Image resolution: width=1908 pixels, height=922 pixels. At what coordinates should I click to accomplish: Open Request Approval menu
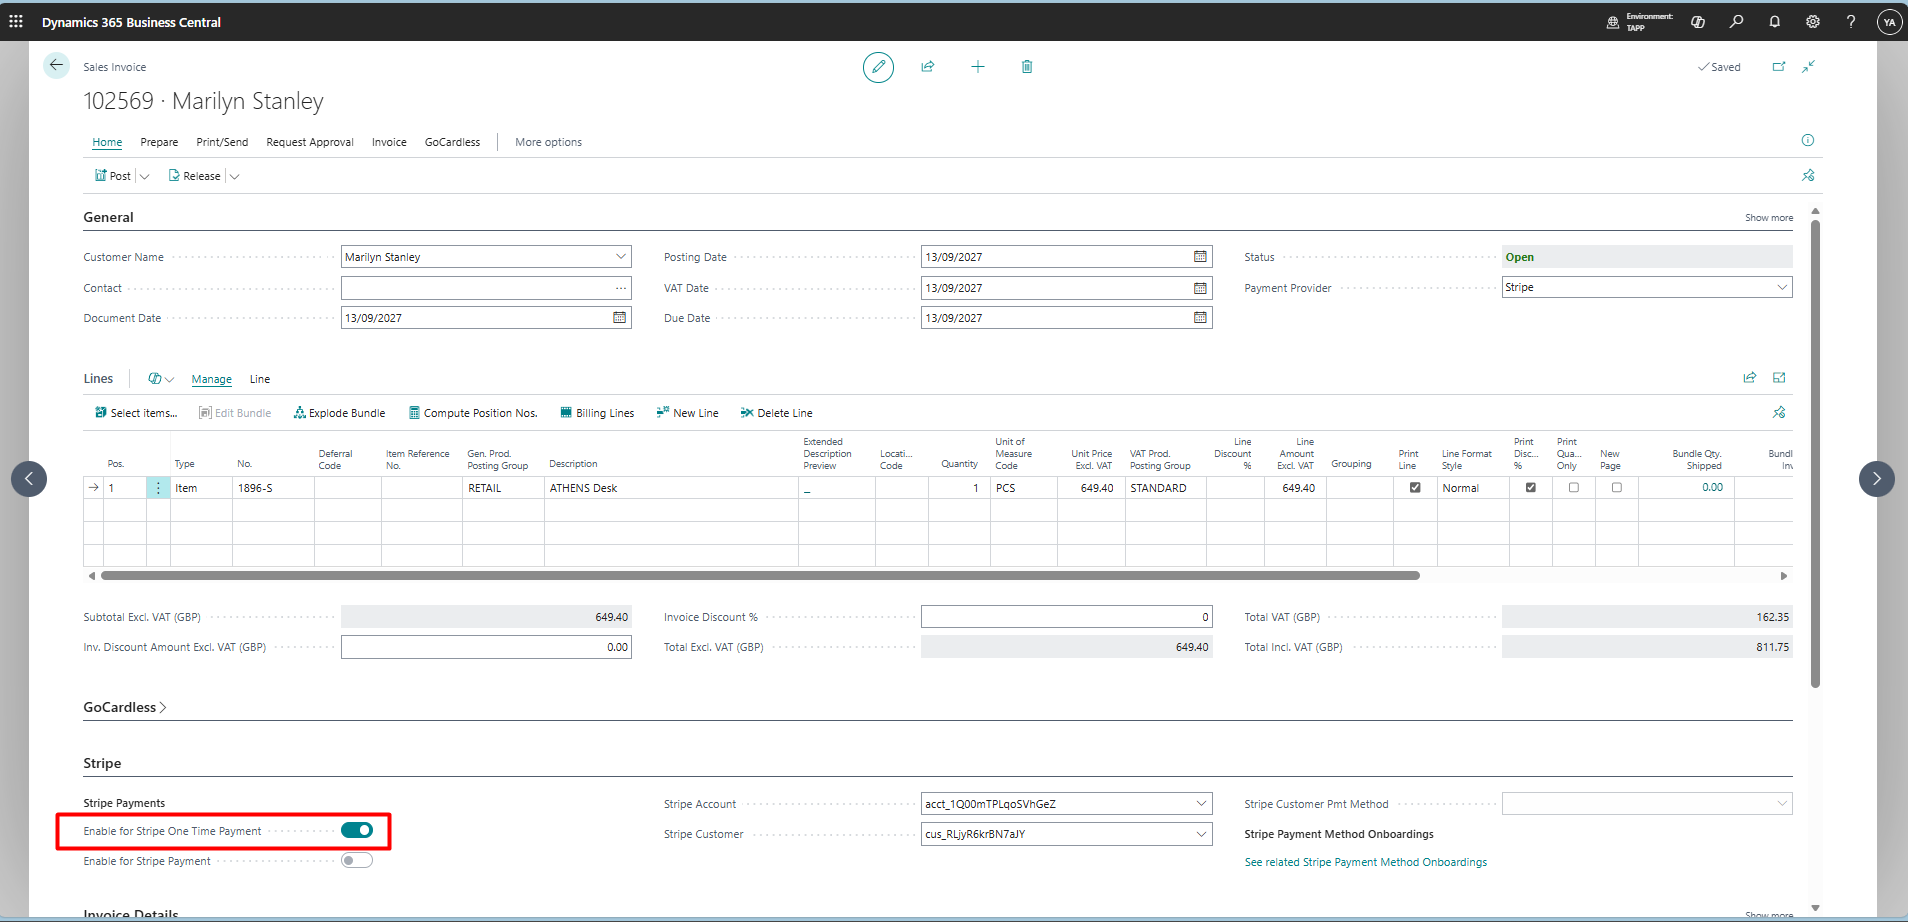point(310,142)
